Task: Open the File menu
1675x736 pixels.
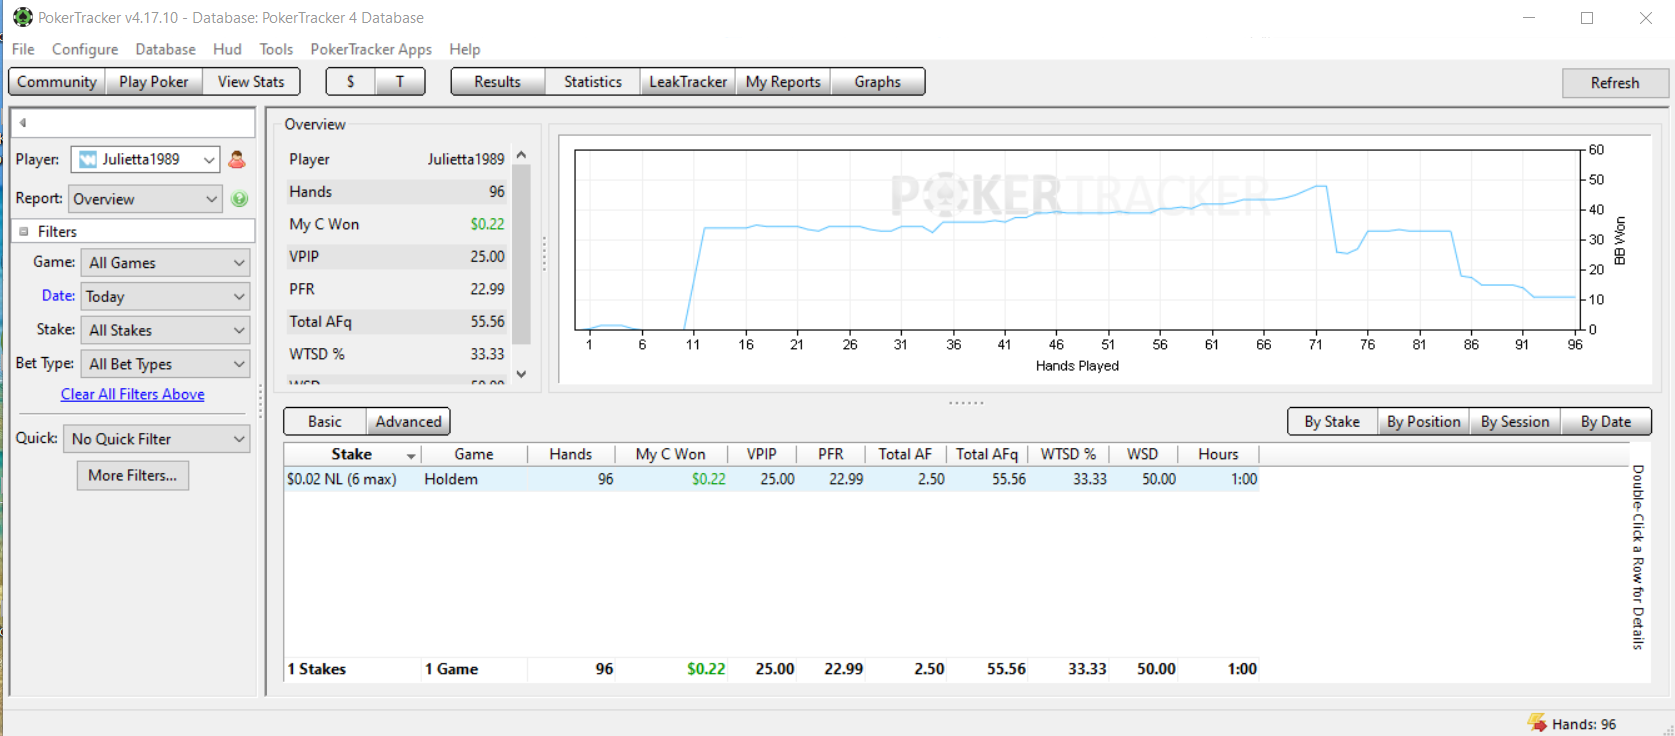Action: 23,49
